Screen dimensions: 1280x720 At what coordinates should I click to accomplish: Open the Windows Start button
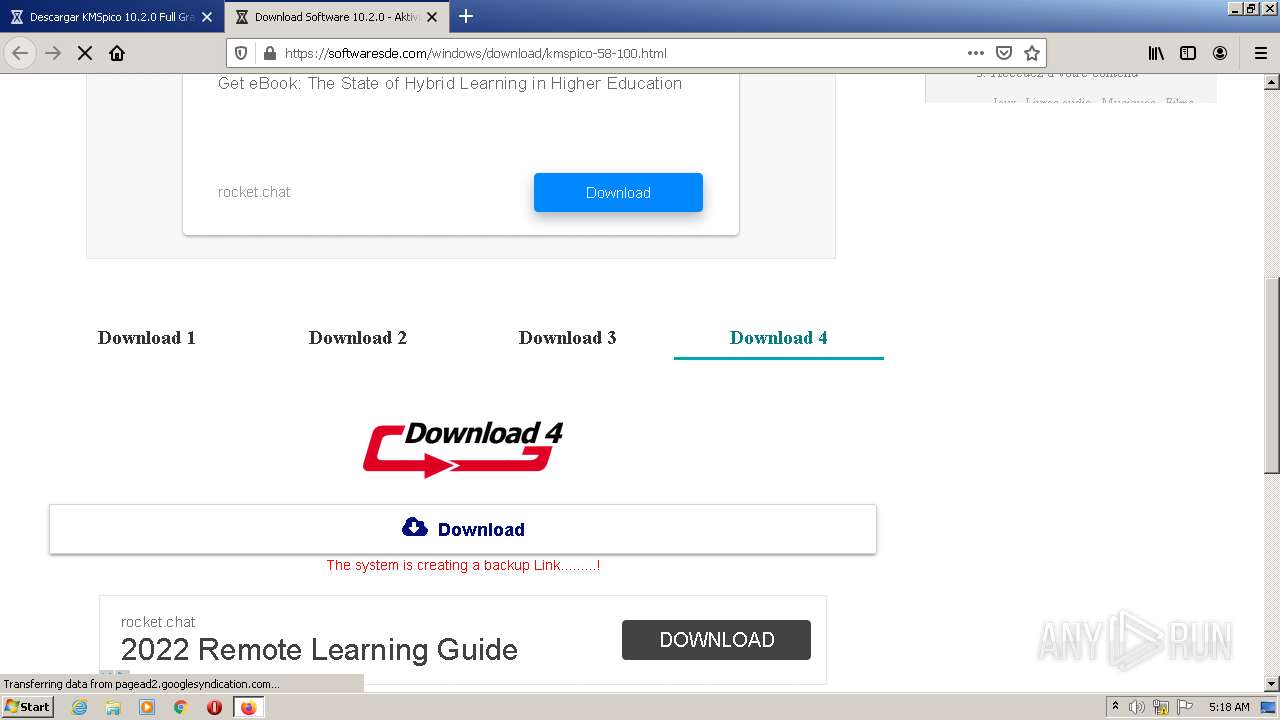click(x=27, y=706)
